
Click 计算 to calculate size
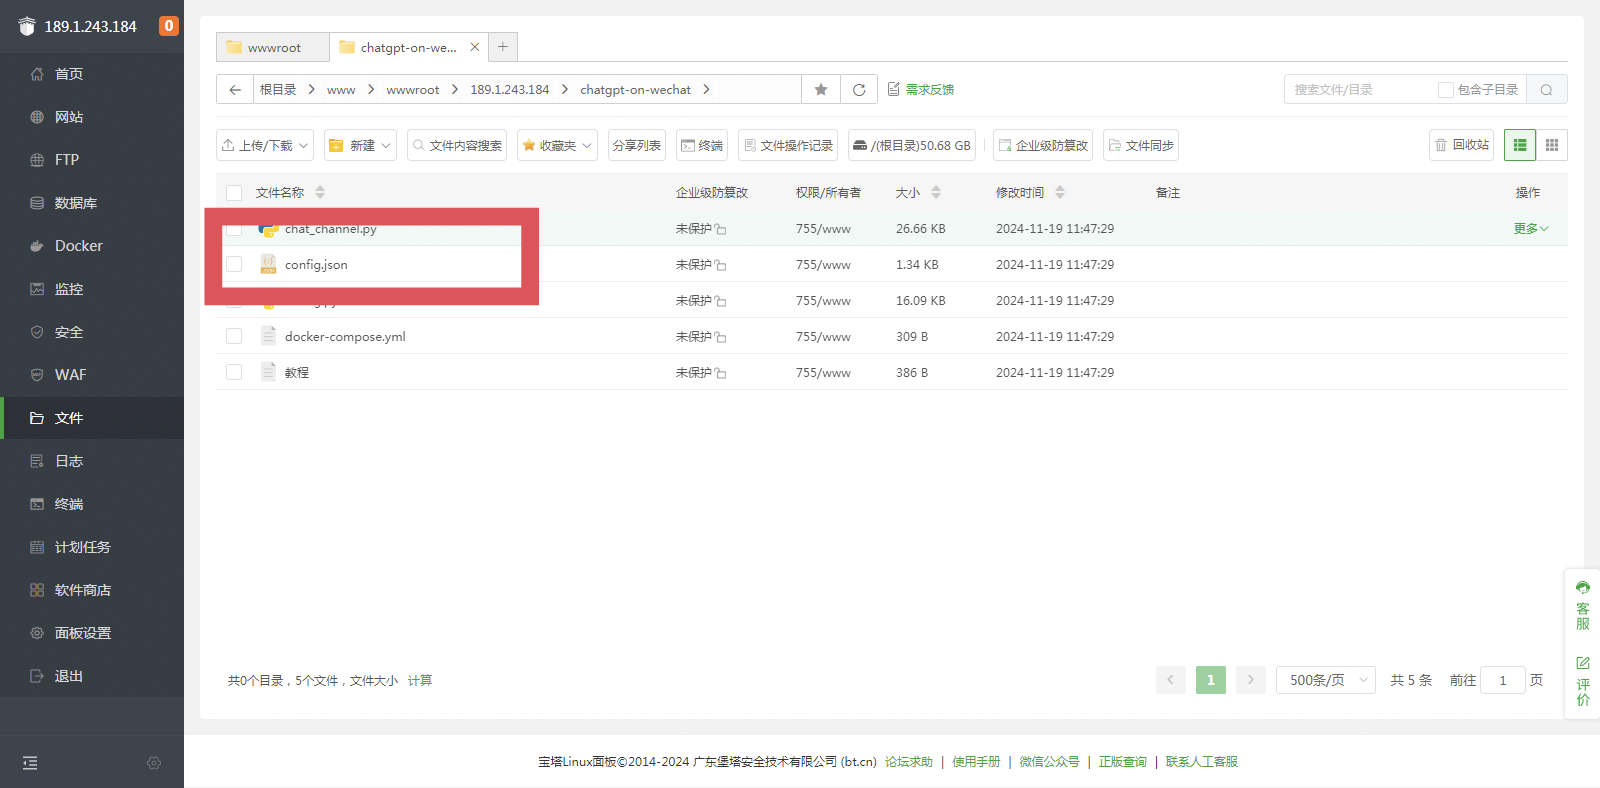tap(420, 680)
